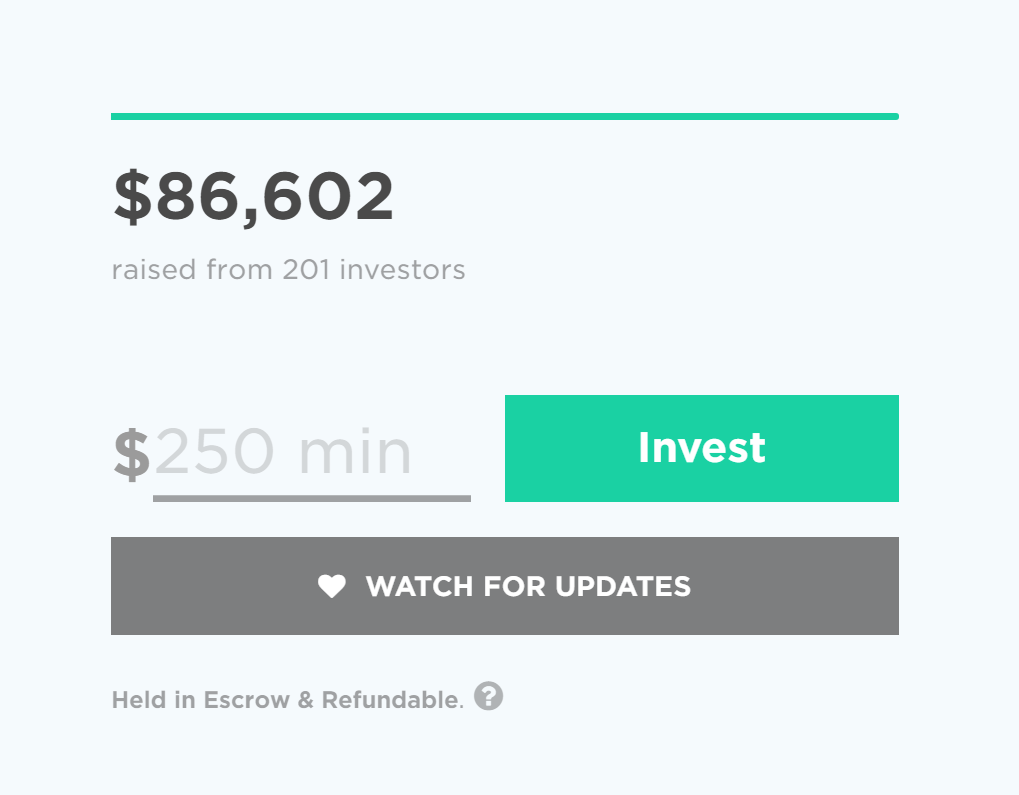Click the heart icon on watch button

point(332,586)
